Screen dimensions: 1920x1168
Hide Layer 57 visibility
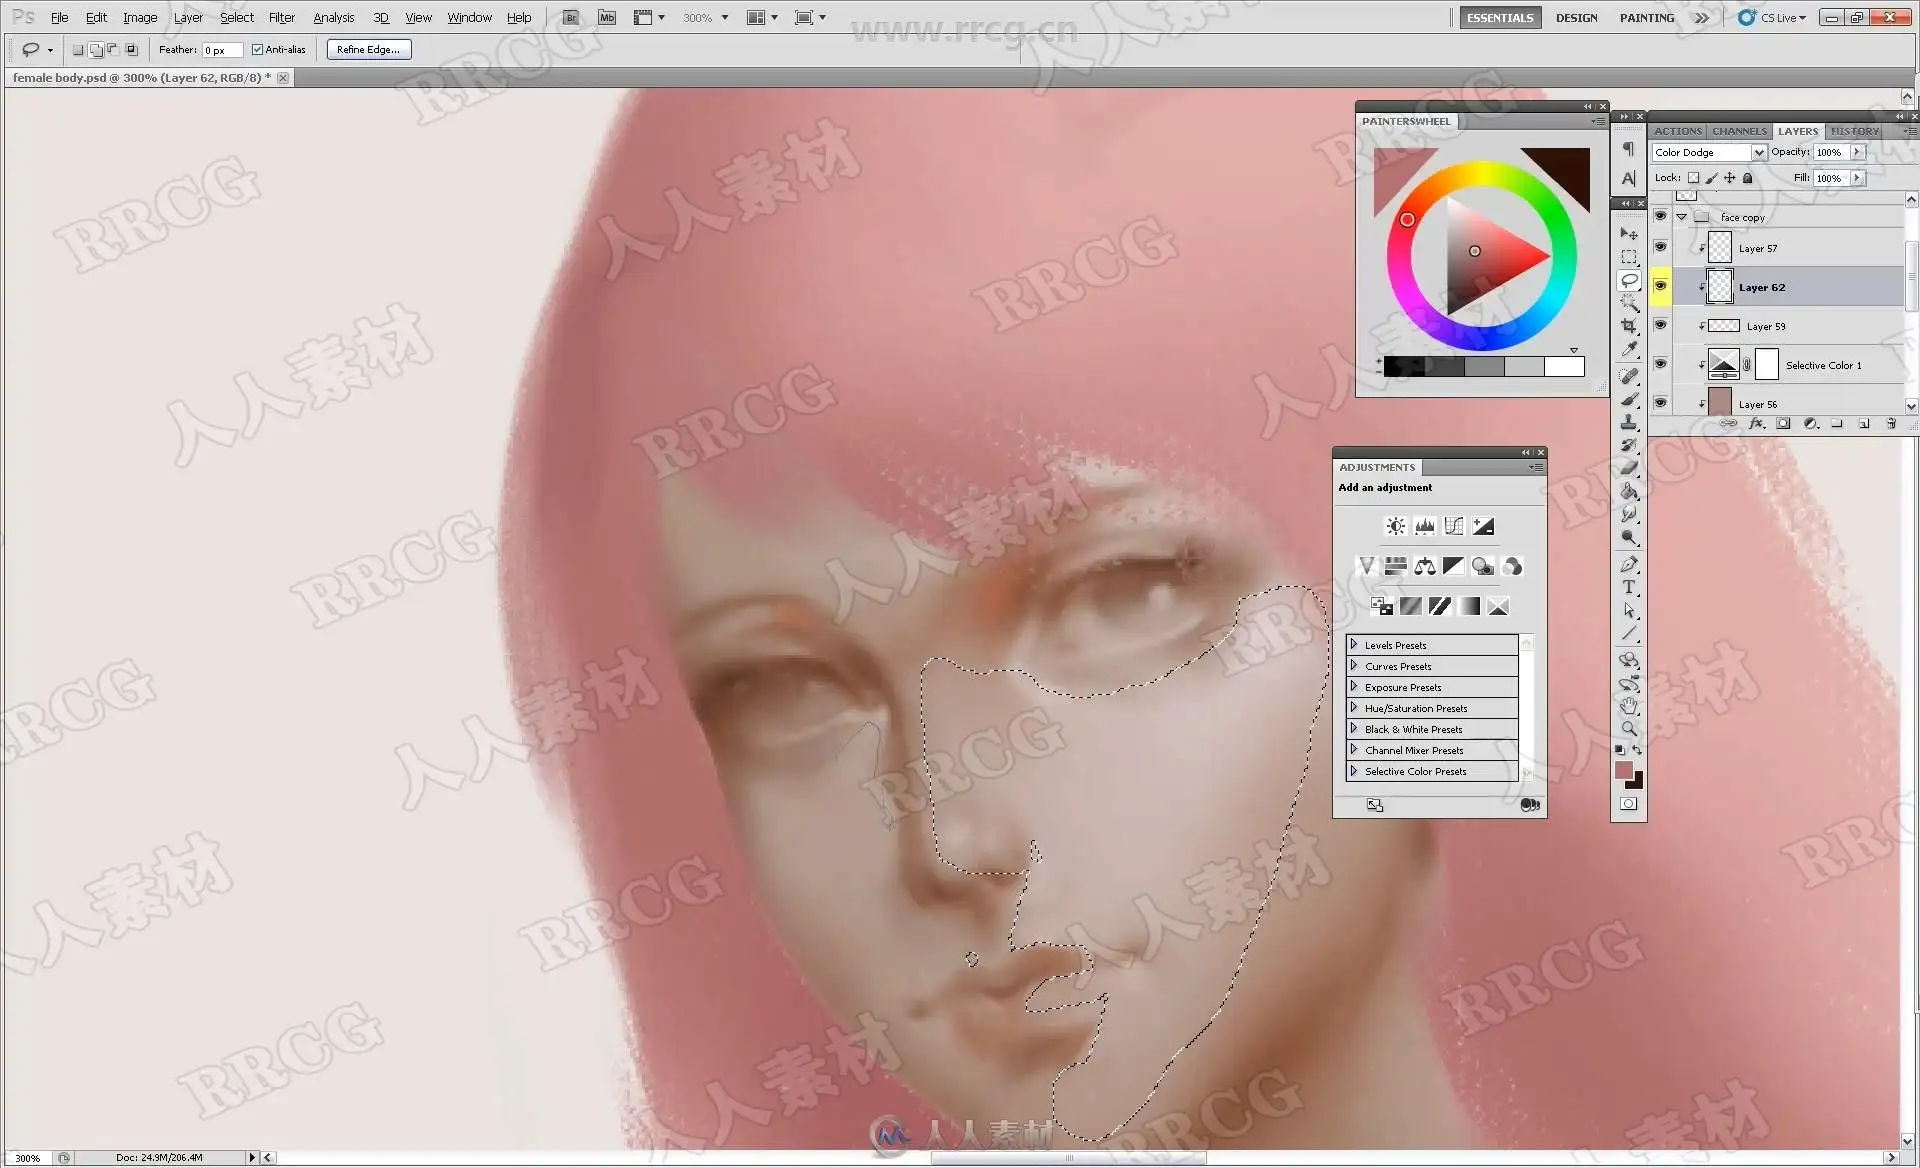(x=1660, y=247)
